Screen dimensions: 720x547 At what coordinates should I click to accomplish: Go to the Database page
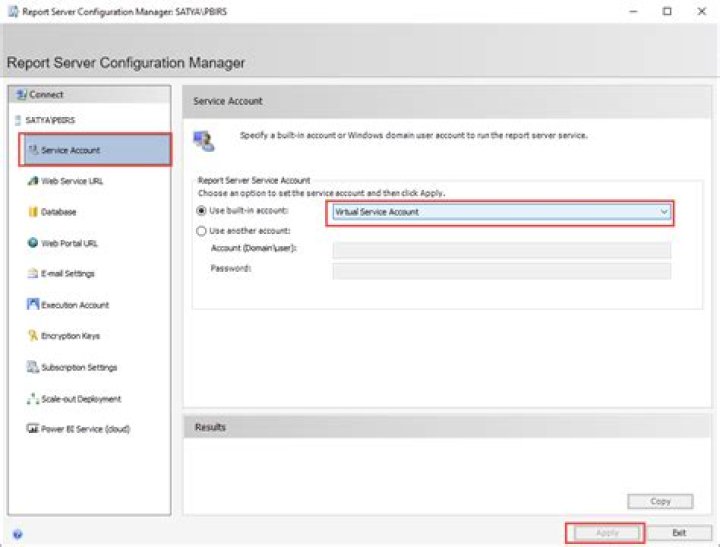click(x=58, y=212)
